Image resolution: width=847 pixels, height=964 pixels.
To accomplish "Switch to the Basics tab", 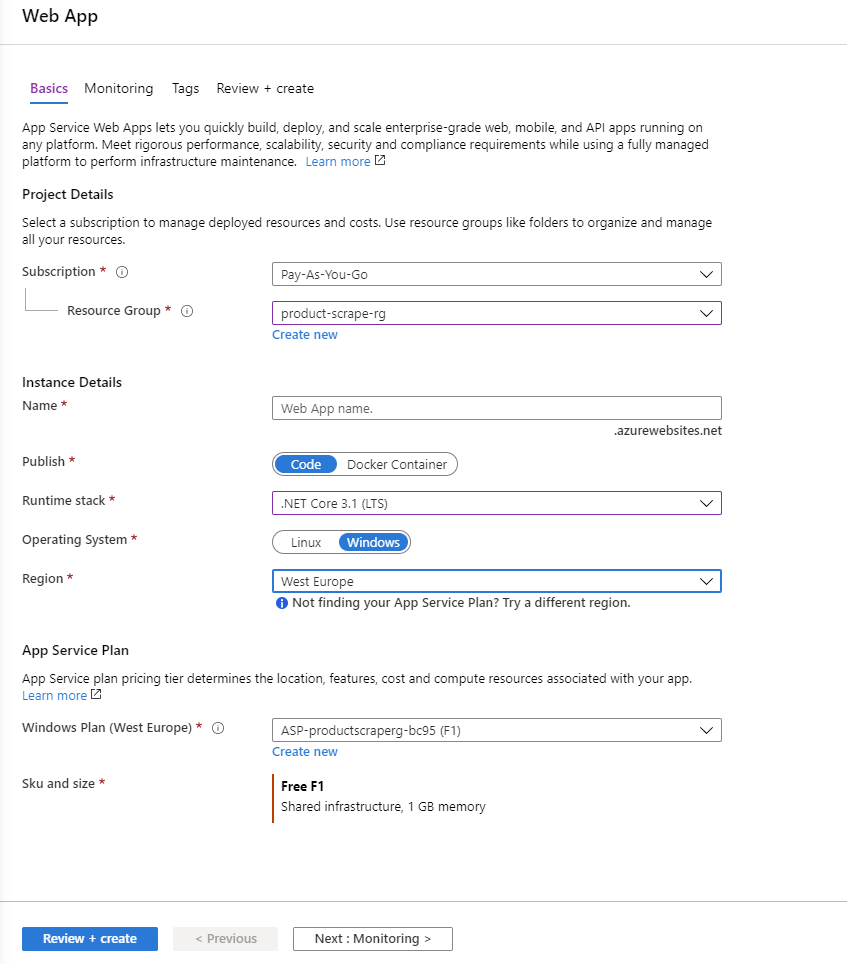I will (49, 89).
